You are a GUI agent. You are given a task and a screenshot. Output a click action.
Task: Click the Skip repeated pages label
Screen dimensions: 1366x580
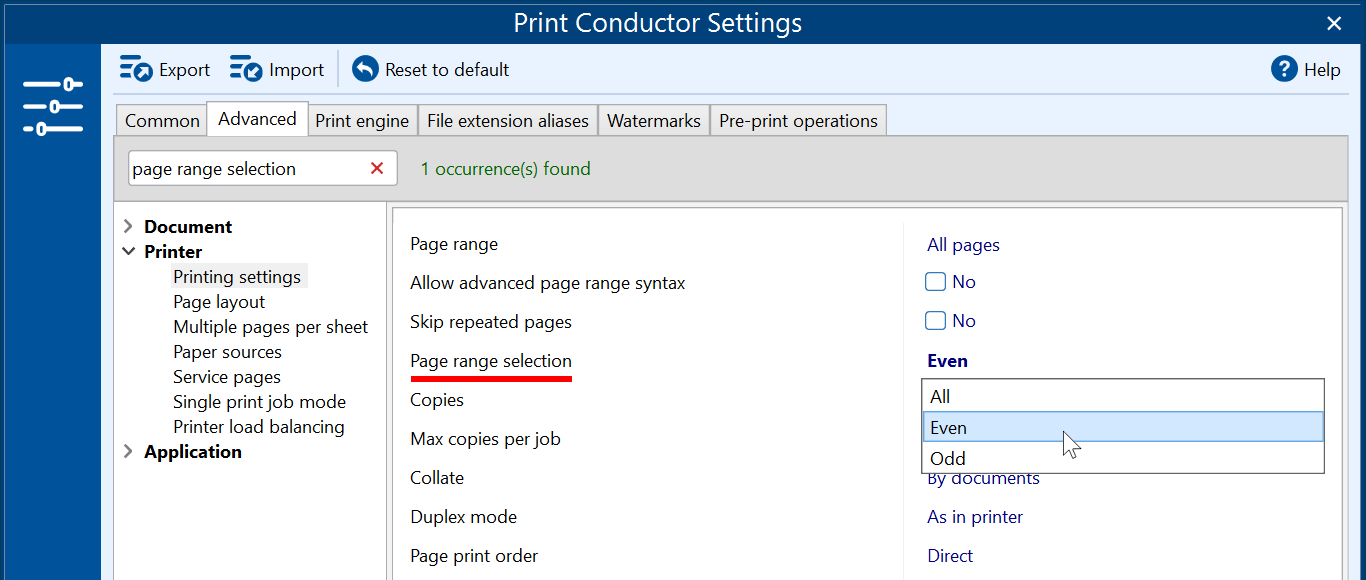[491, 322]
